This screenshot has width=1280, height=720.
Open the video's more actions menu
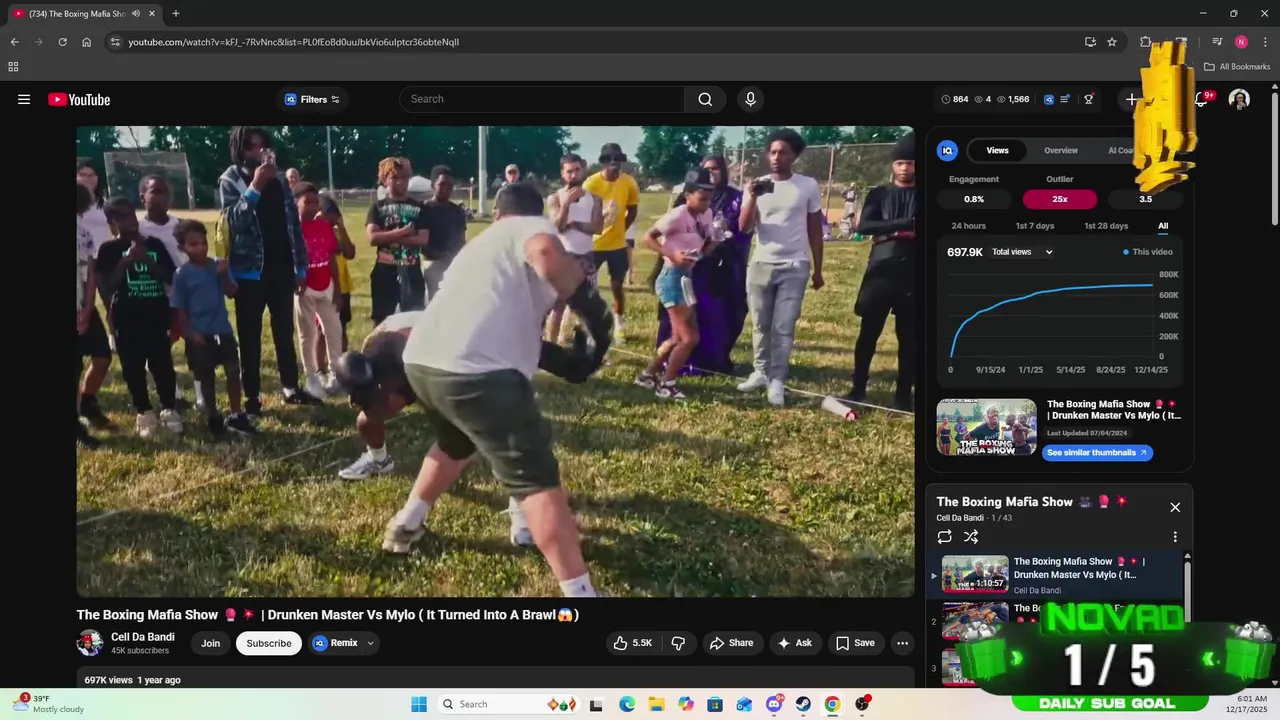[902, 643]
